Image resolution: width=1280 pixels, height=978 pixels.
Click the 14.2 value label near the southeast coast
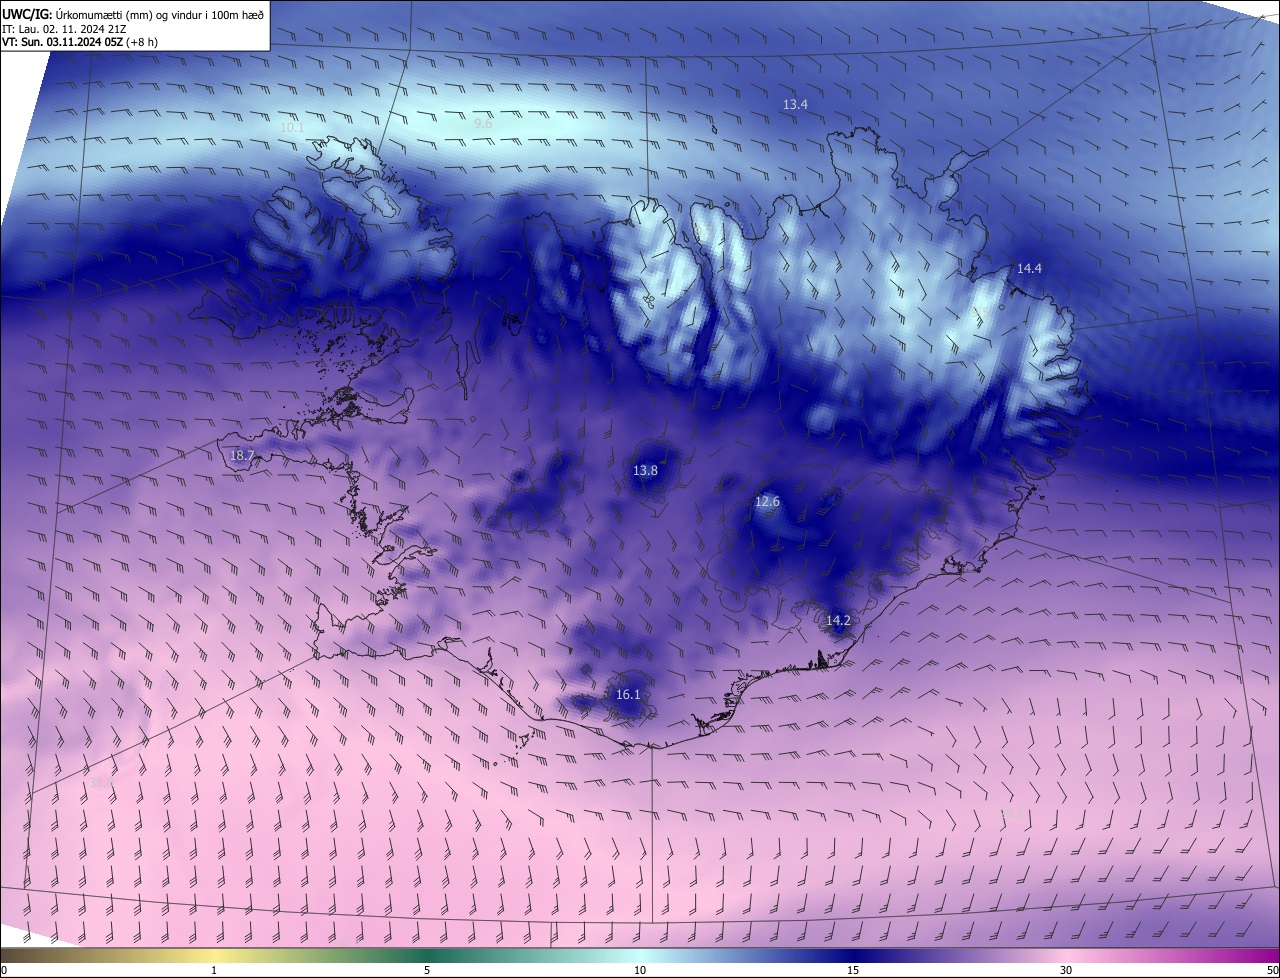(838, 620)
